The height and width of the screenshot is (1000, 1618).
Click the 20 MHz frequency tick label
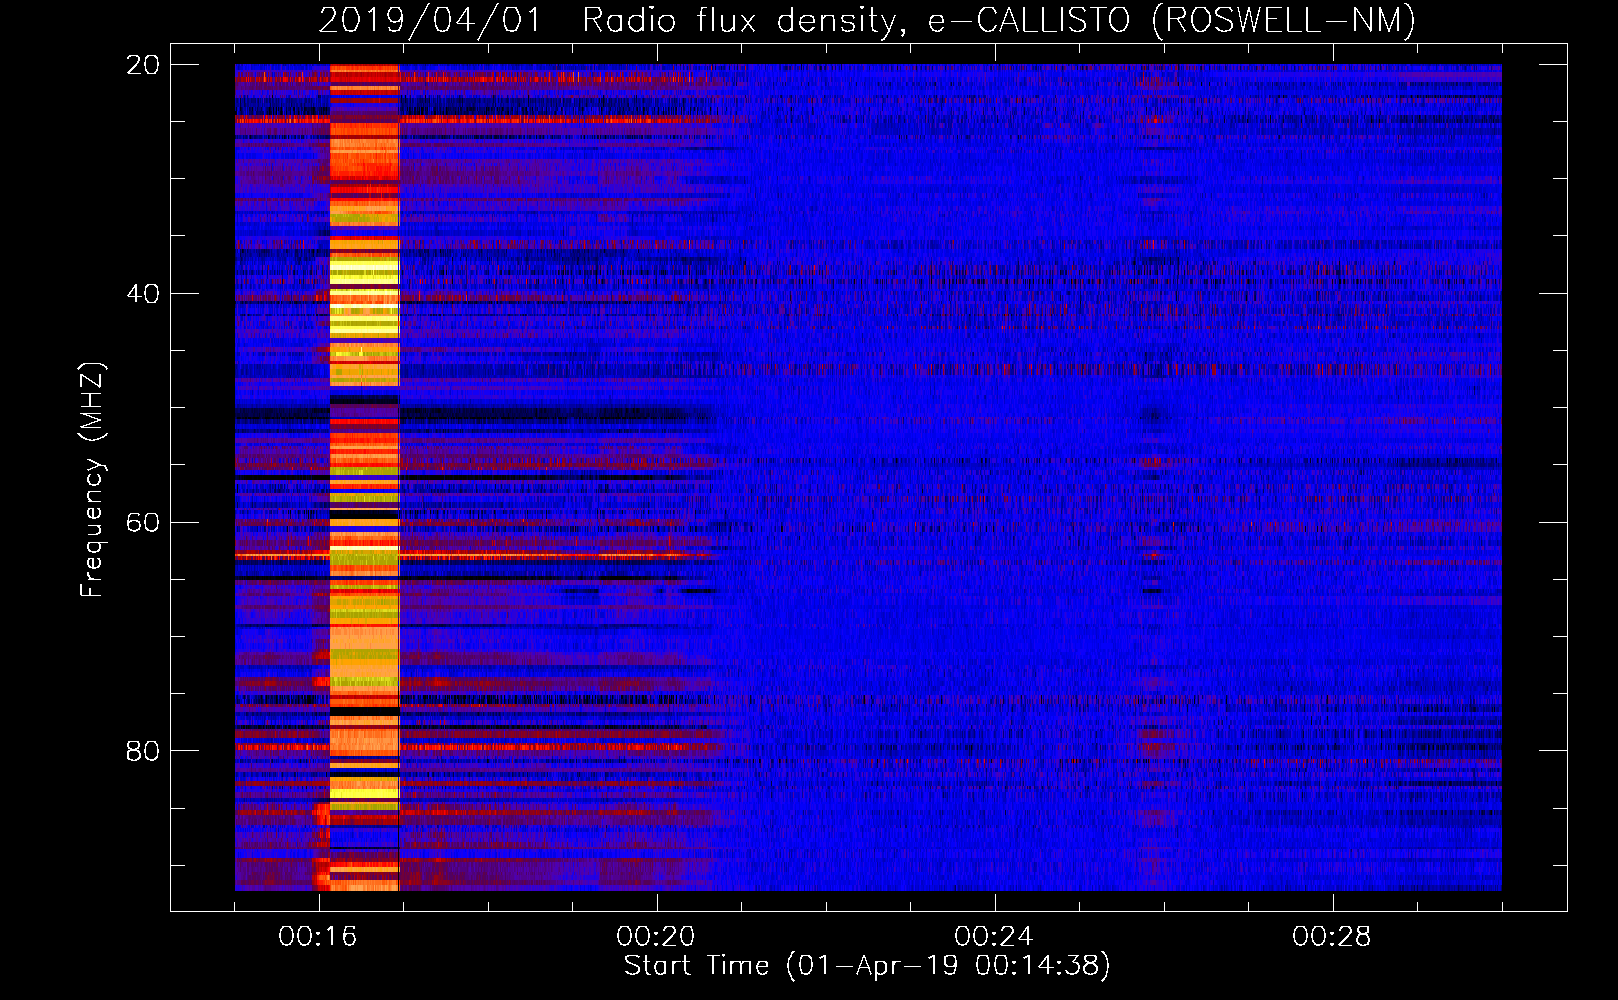tap(143, 65)
